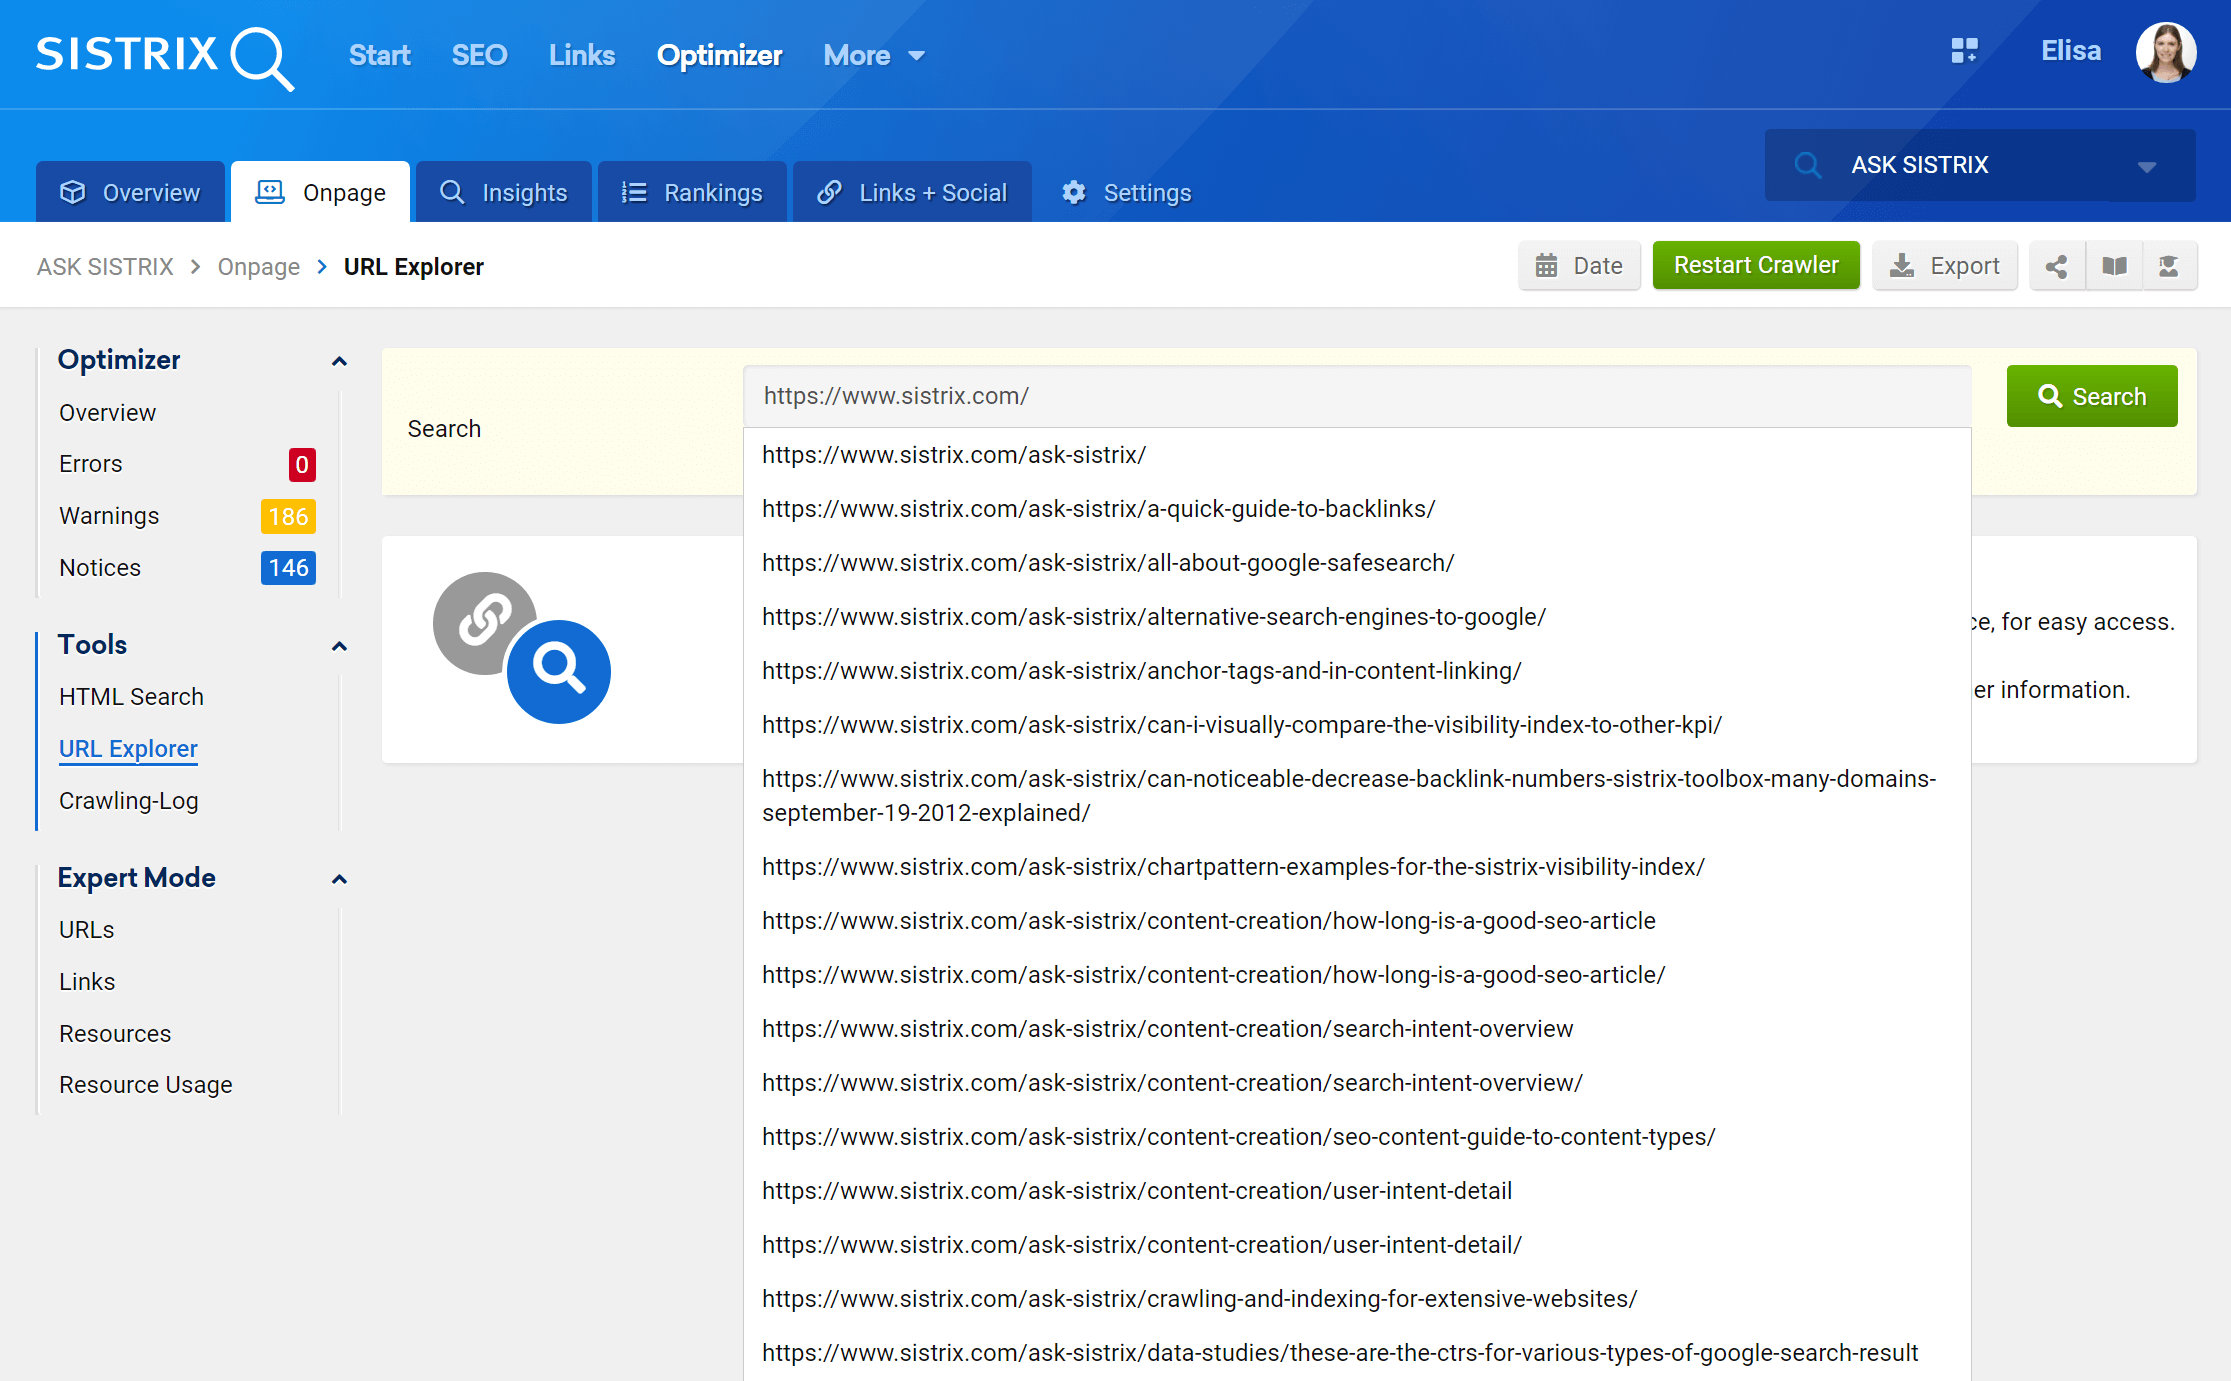Click the green Search button
Screen dimensions: 2231x1381
pos(2092,396)
